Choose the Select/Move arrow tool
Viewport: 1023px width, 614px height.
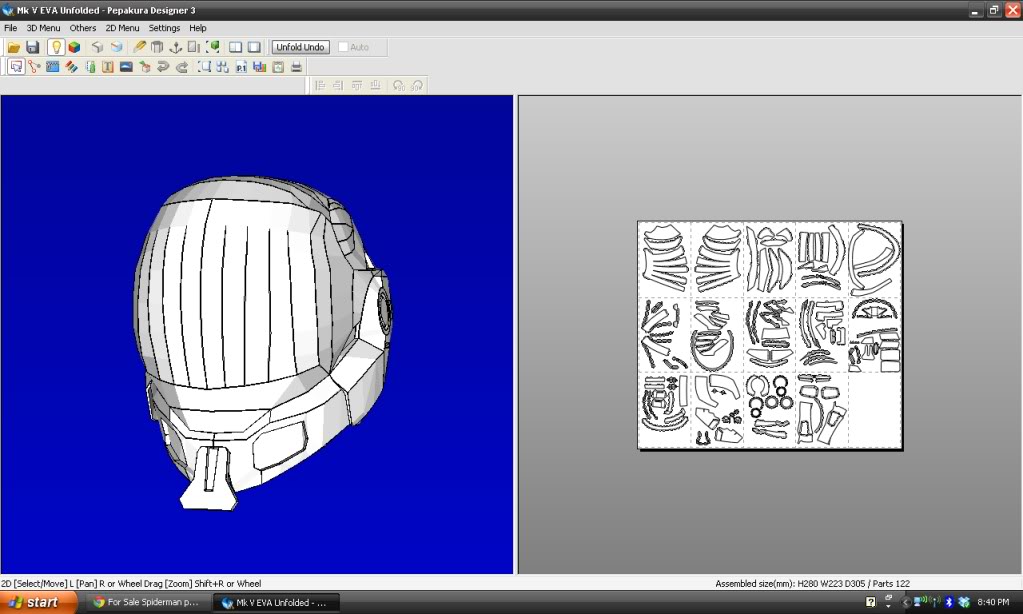(x=16, y=67)
